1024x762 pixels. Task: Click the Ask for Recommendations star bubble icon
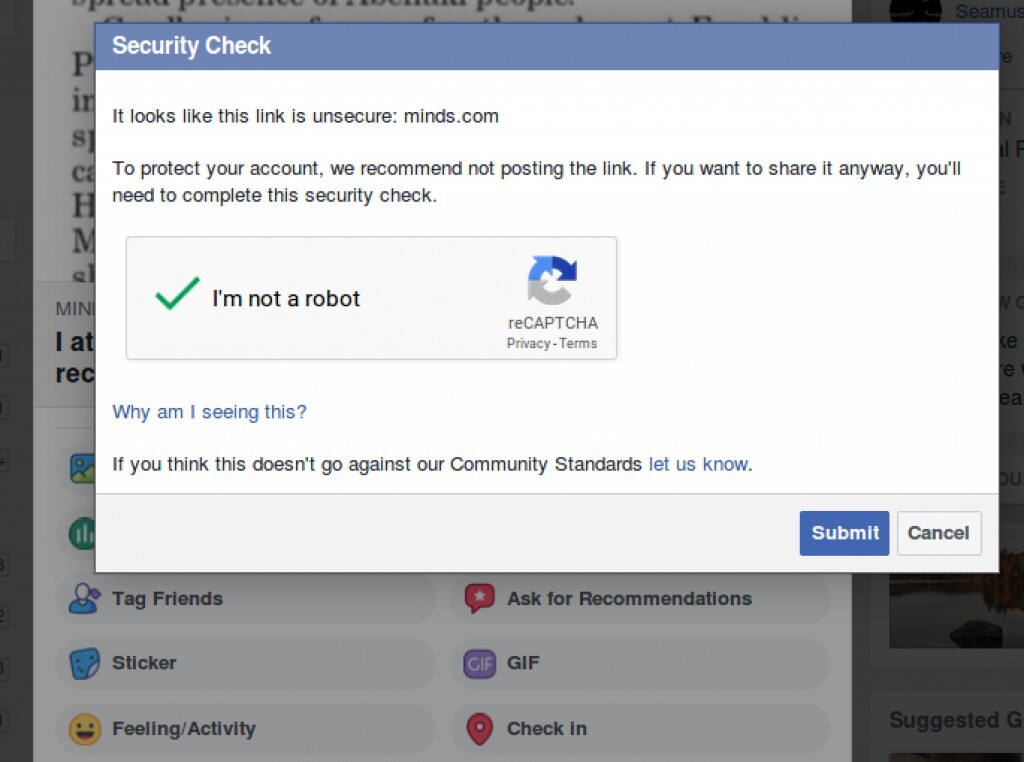click(x=480, y=598)
